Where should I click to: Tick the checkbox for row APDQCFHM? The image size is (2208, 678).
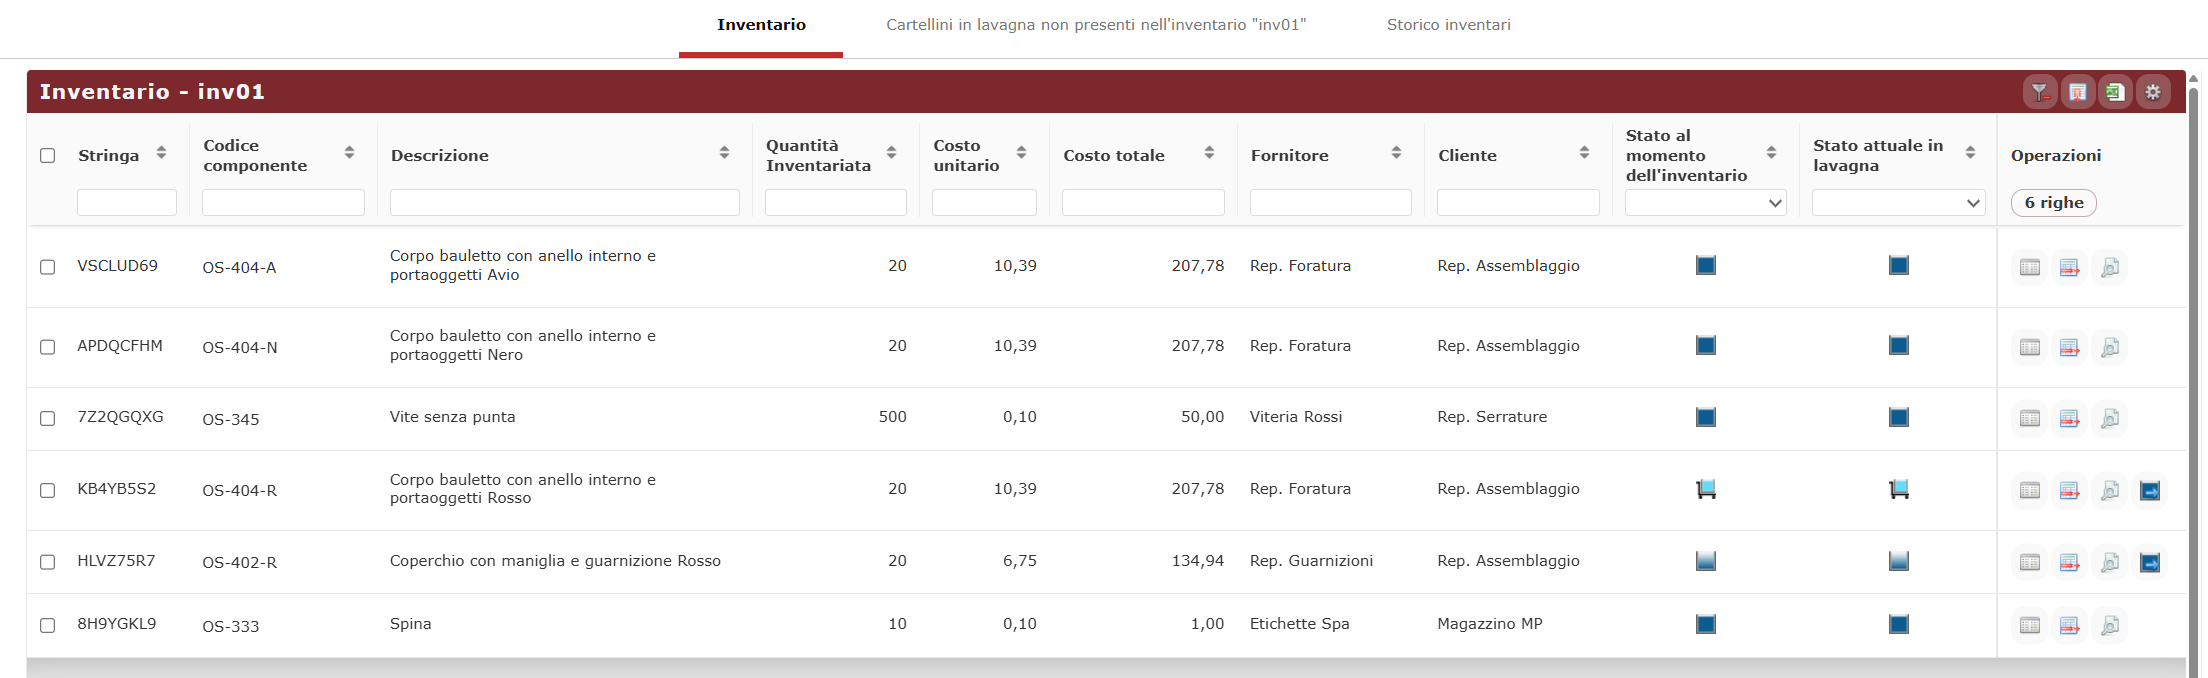48,347
